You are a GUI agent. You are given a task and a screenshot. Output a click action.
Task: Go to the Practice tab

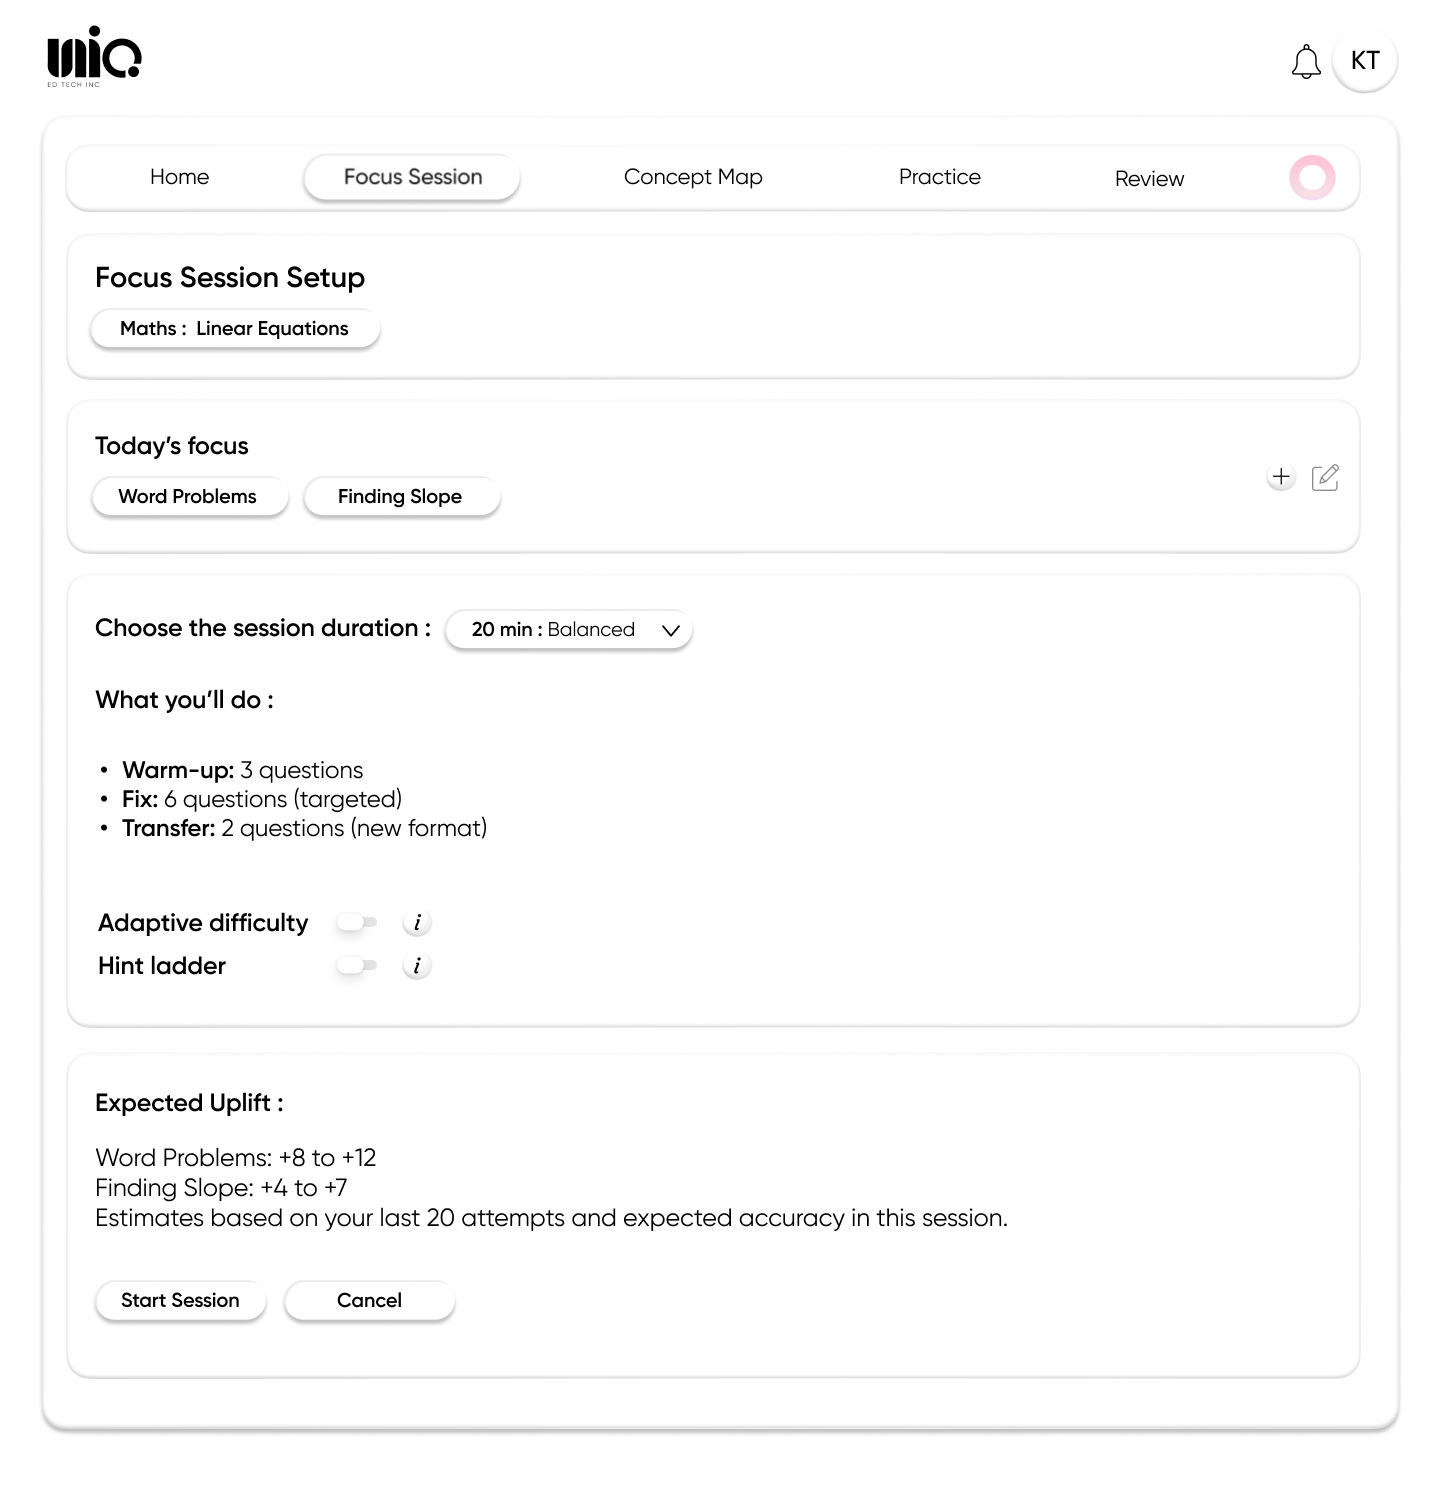click(x=939, y=177)
